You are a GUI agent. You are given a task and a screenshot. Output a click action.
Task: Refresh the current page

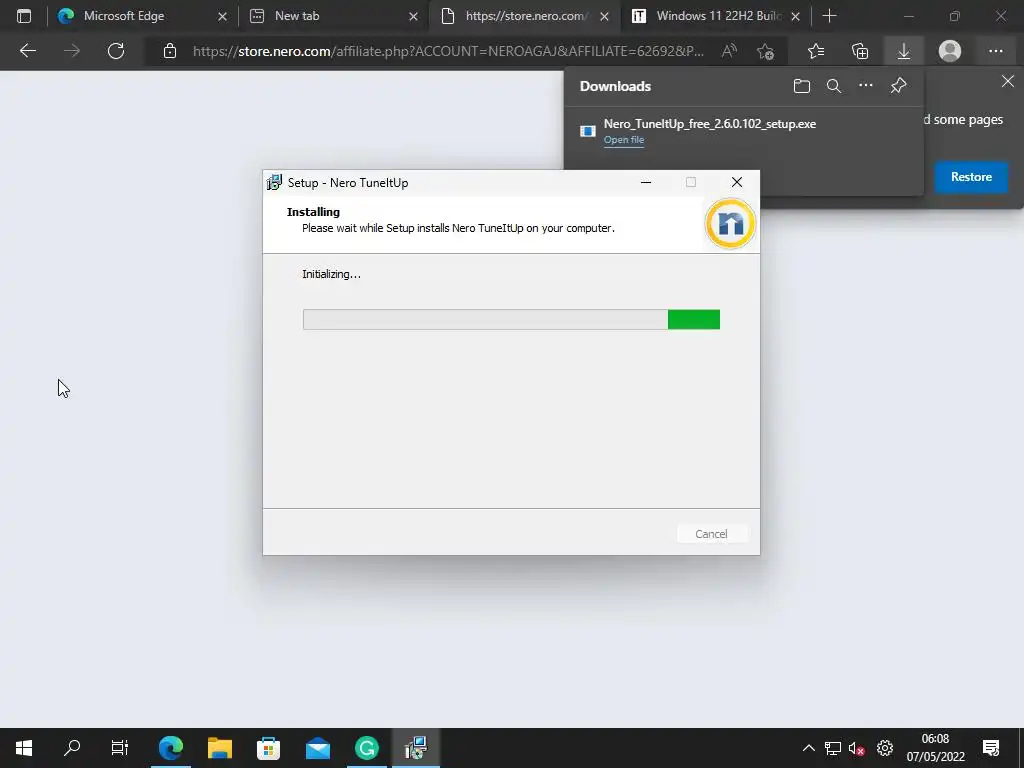[x=116, y=51]
